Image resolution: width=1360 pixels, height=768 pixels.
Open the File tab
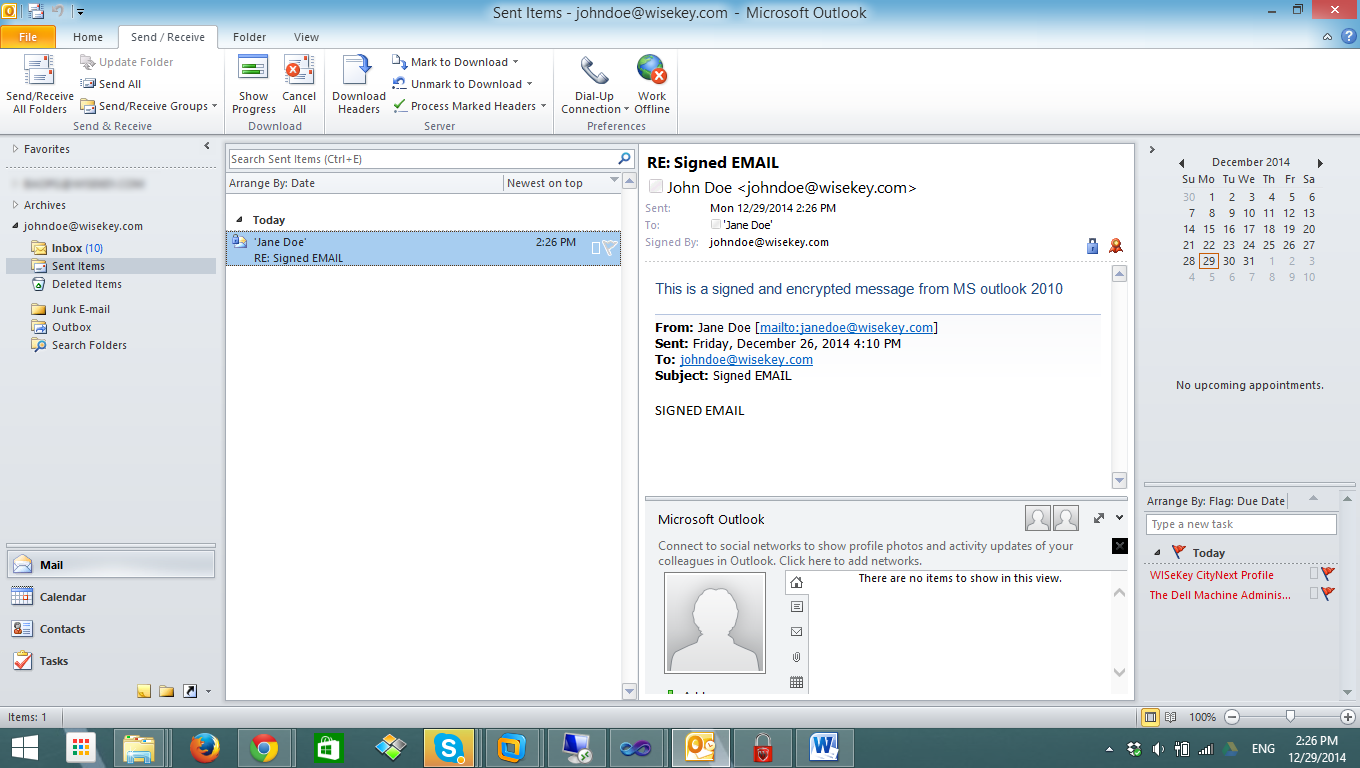coord(28,37)
